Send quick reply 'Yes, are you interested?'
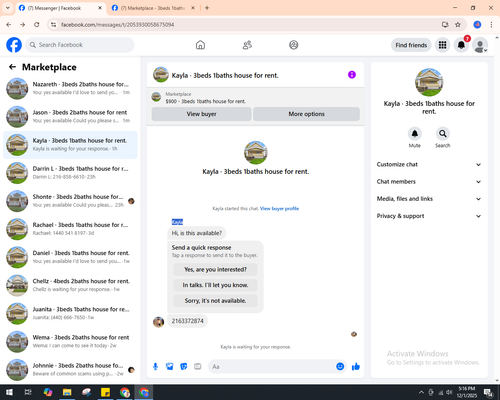Screen dimensions: 500x400 tap(215, 269)
